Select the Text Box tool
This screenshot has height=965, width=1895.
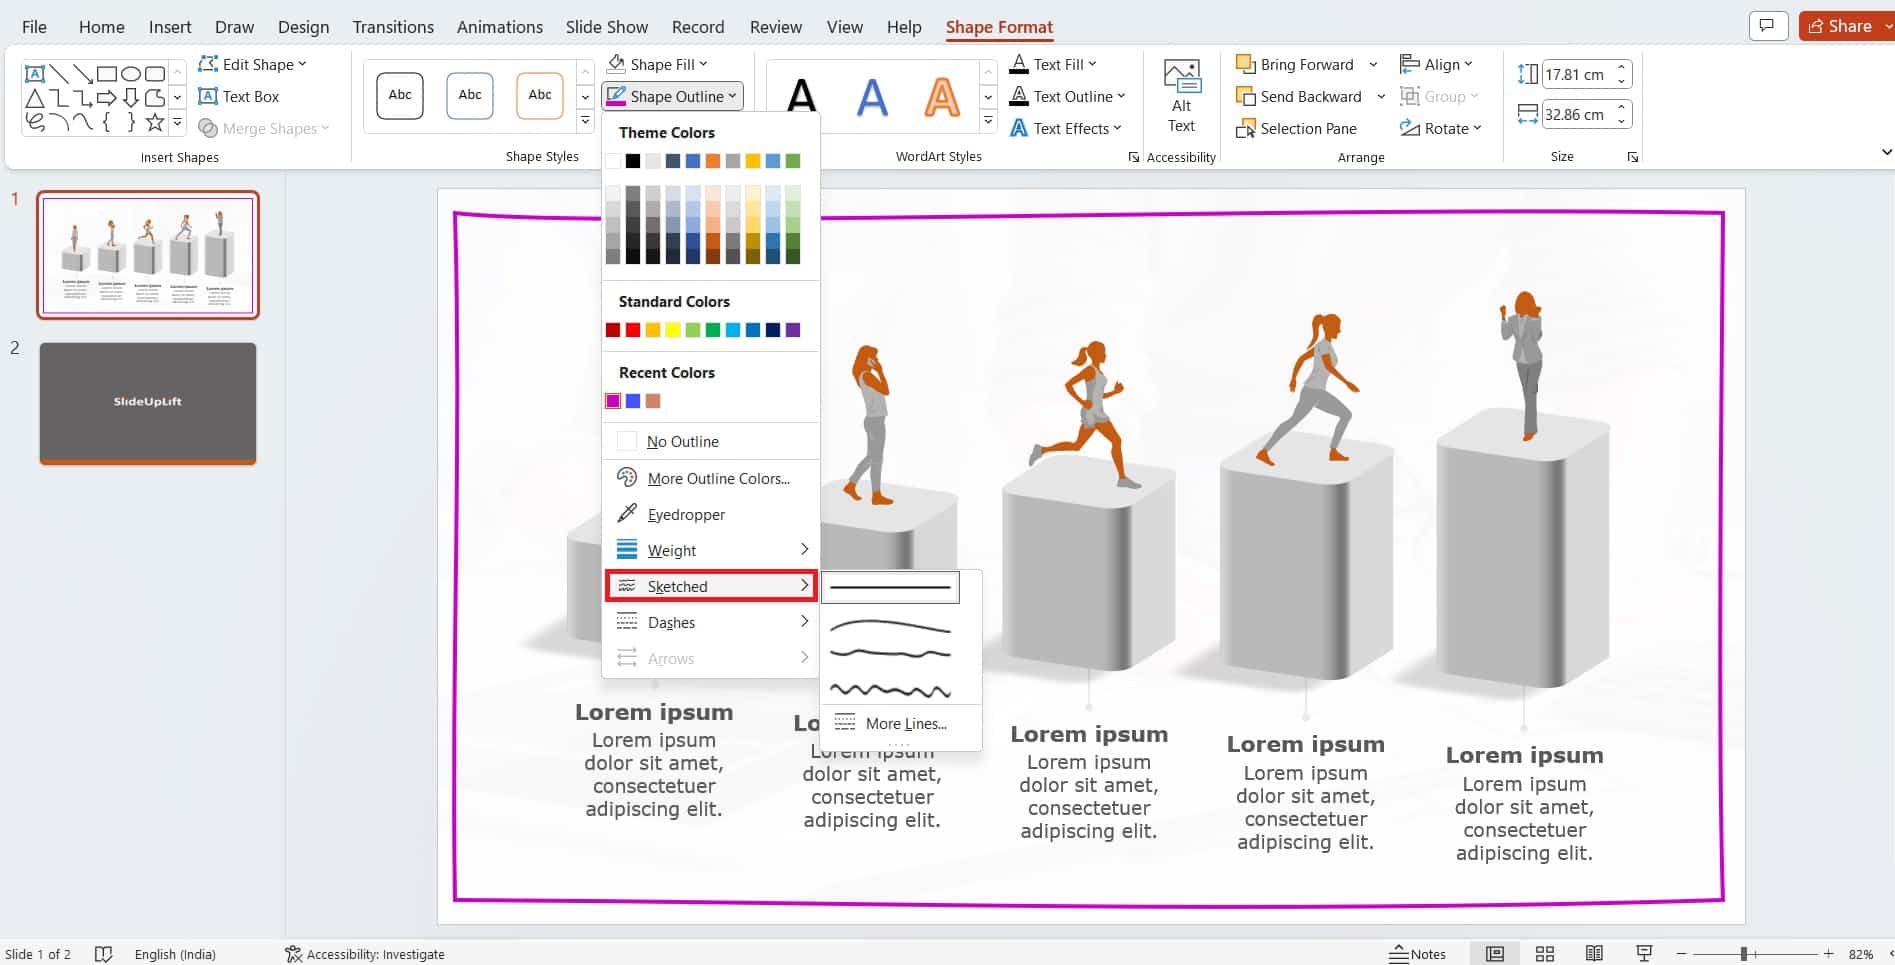click(248, 96)
